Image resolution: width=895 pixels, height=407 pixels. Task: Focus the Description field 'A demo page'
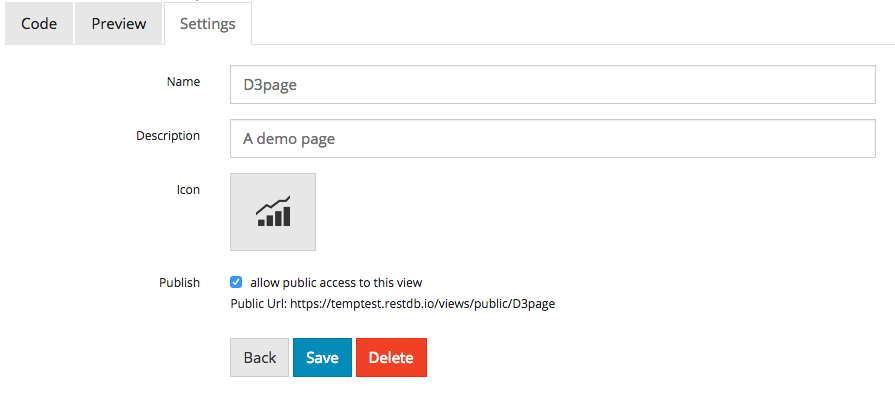[x=553, y=138]
